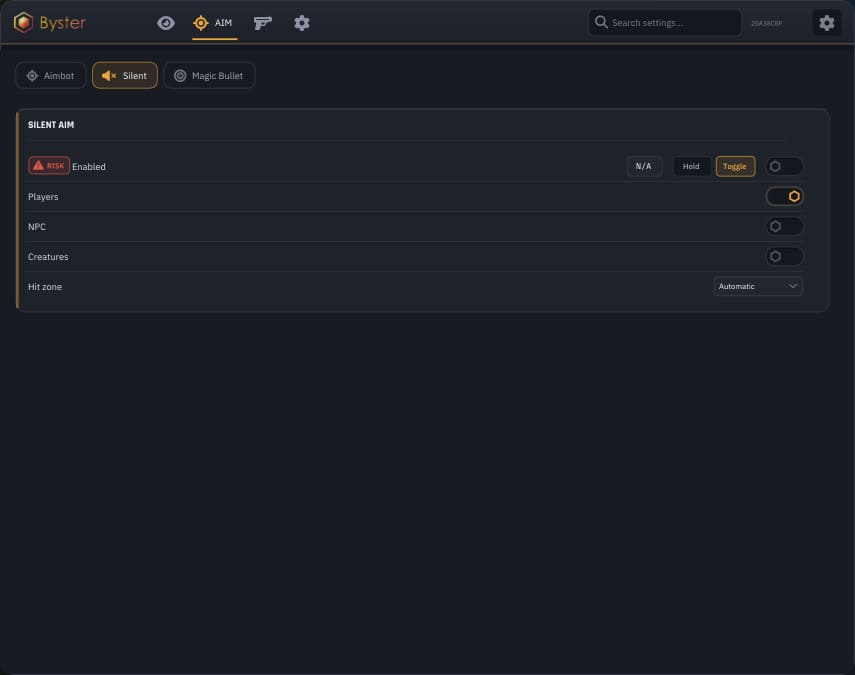Viewport: 855px width, 675px height.
Task: Enable the Silent Aim Enabled switch
Action: [784, 166]
